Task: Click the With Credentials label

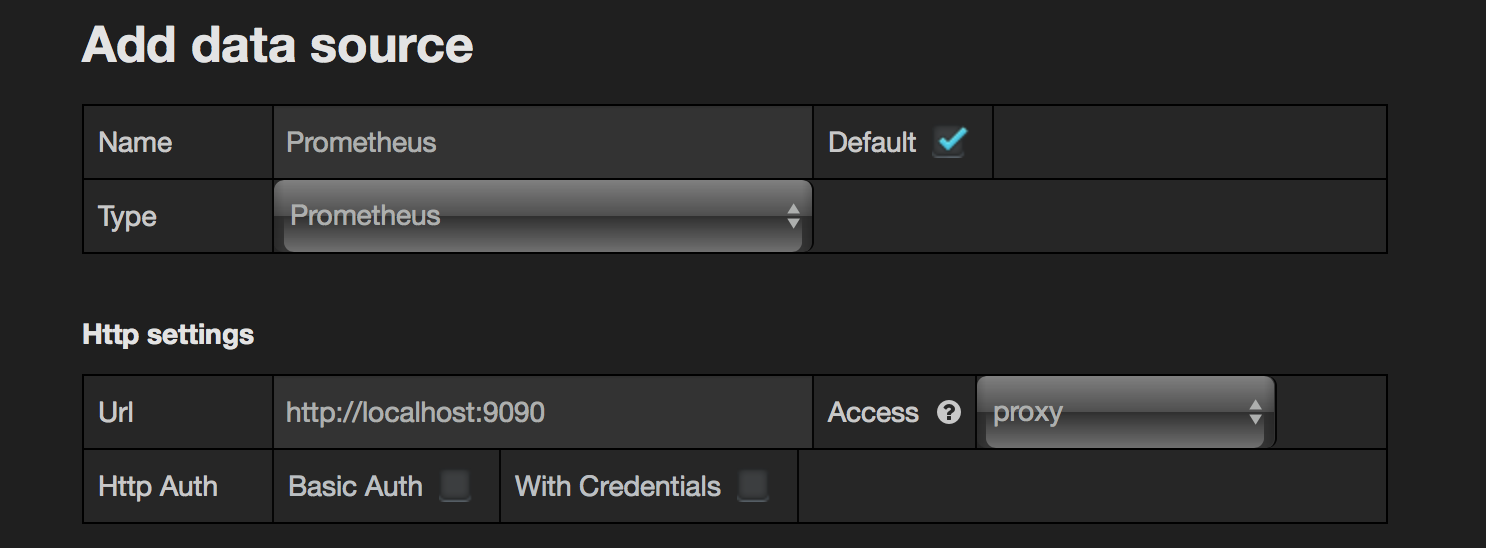Action: point(617,486)
